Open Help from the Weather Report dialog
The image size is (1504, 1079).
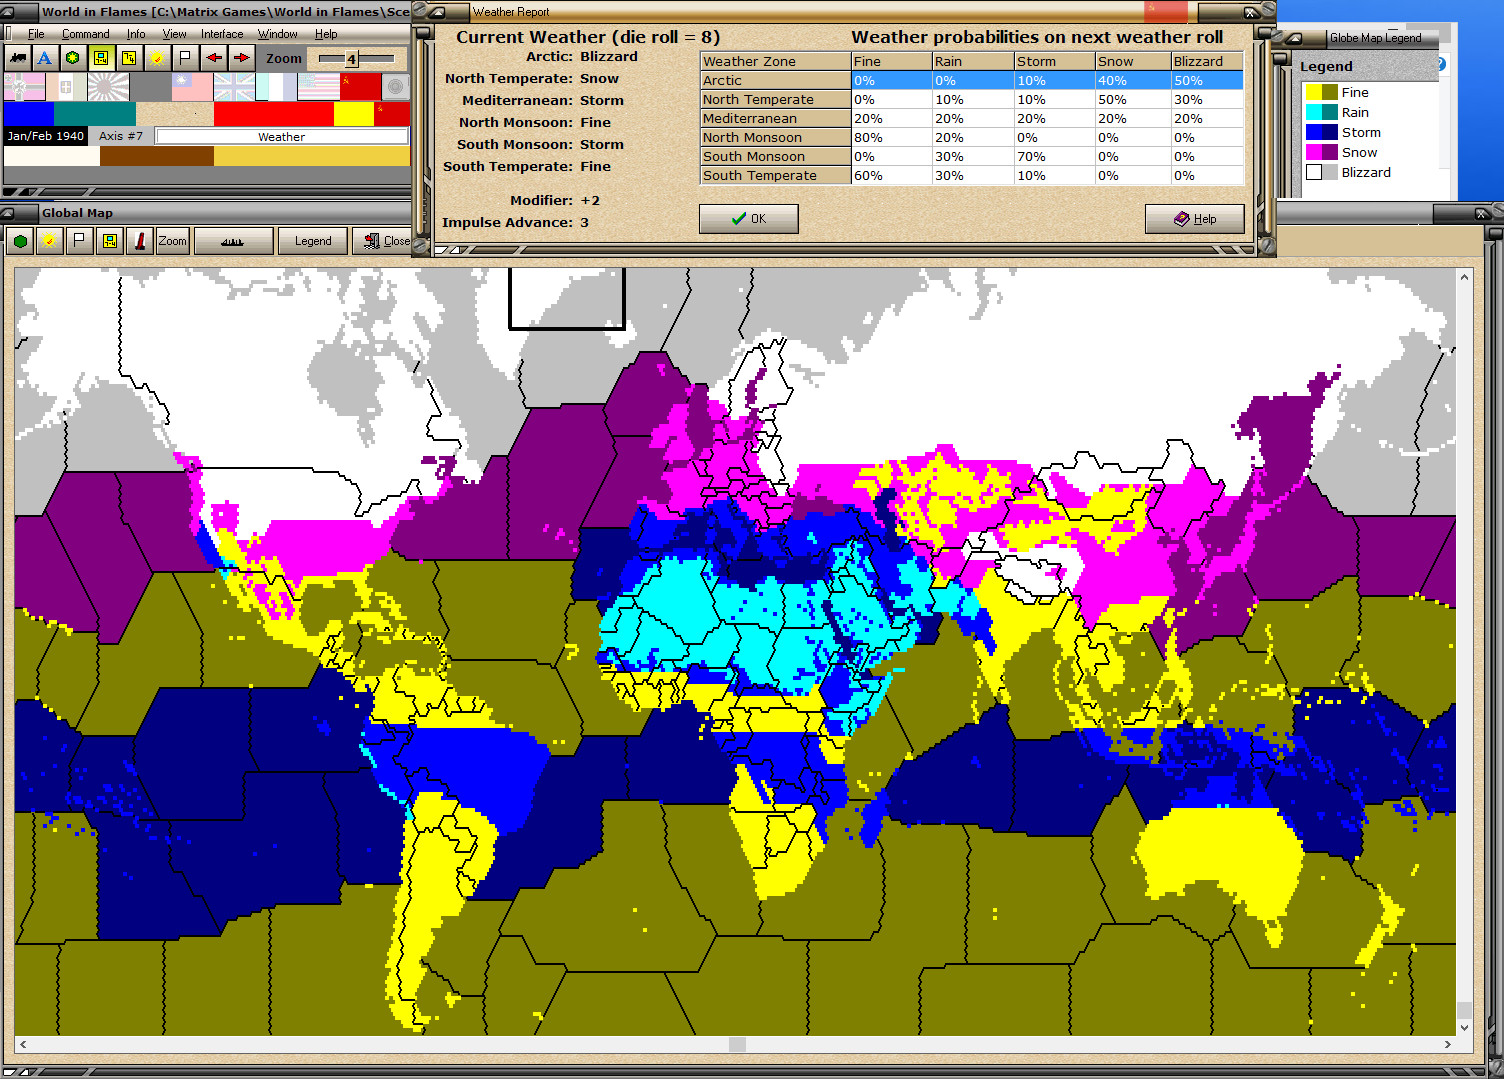tap(1195, 218)
